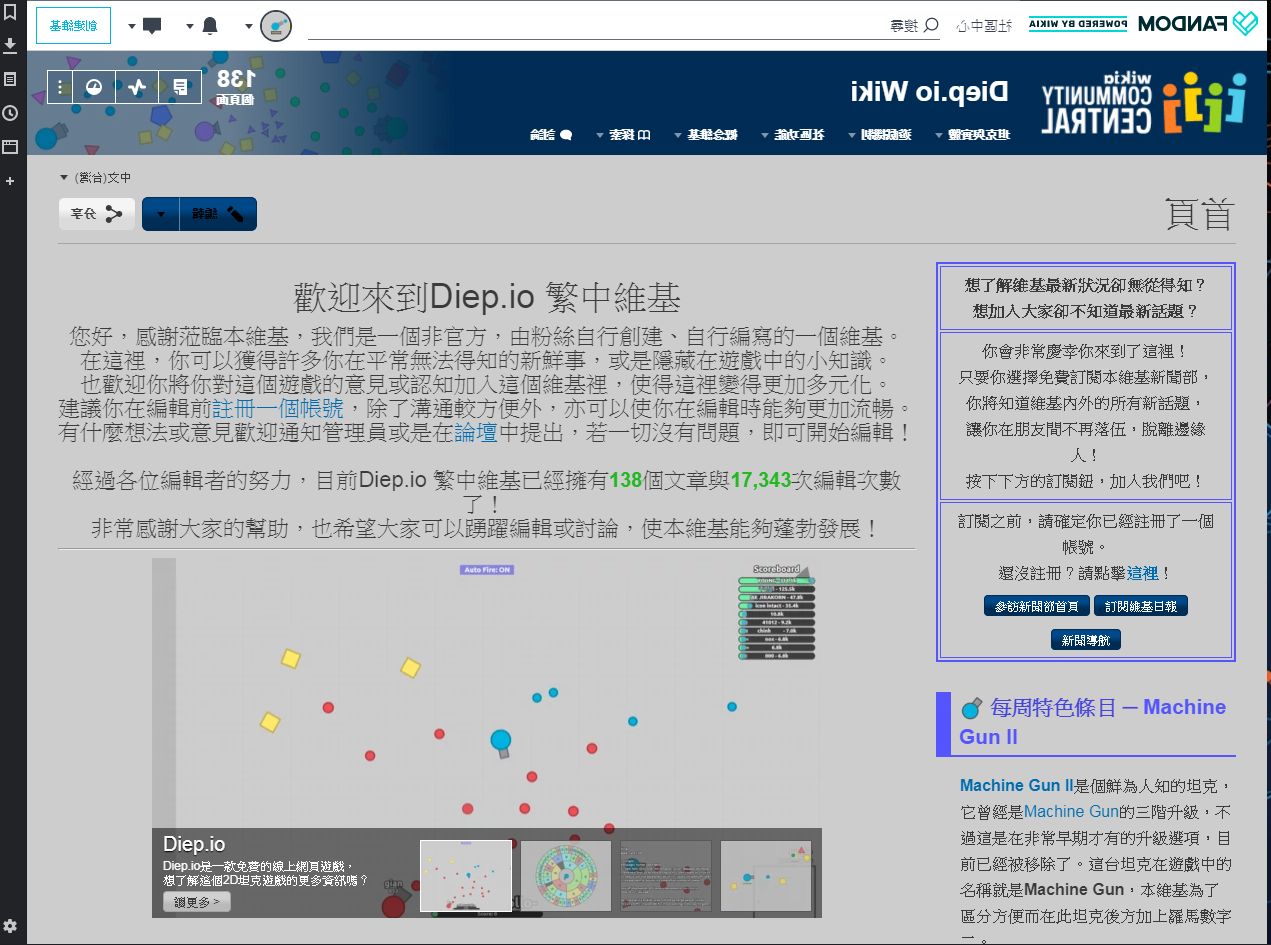This screenshot has width=1271, height=945.
Task: Open the downloads panel icon
Action: 10,45
